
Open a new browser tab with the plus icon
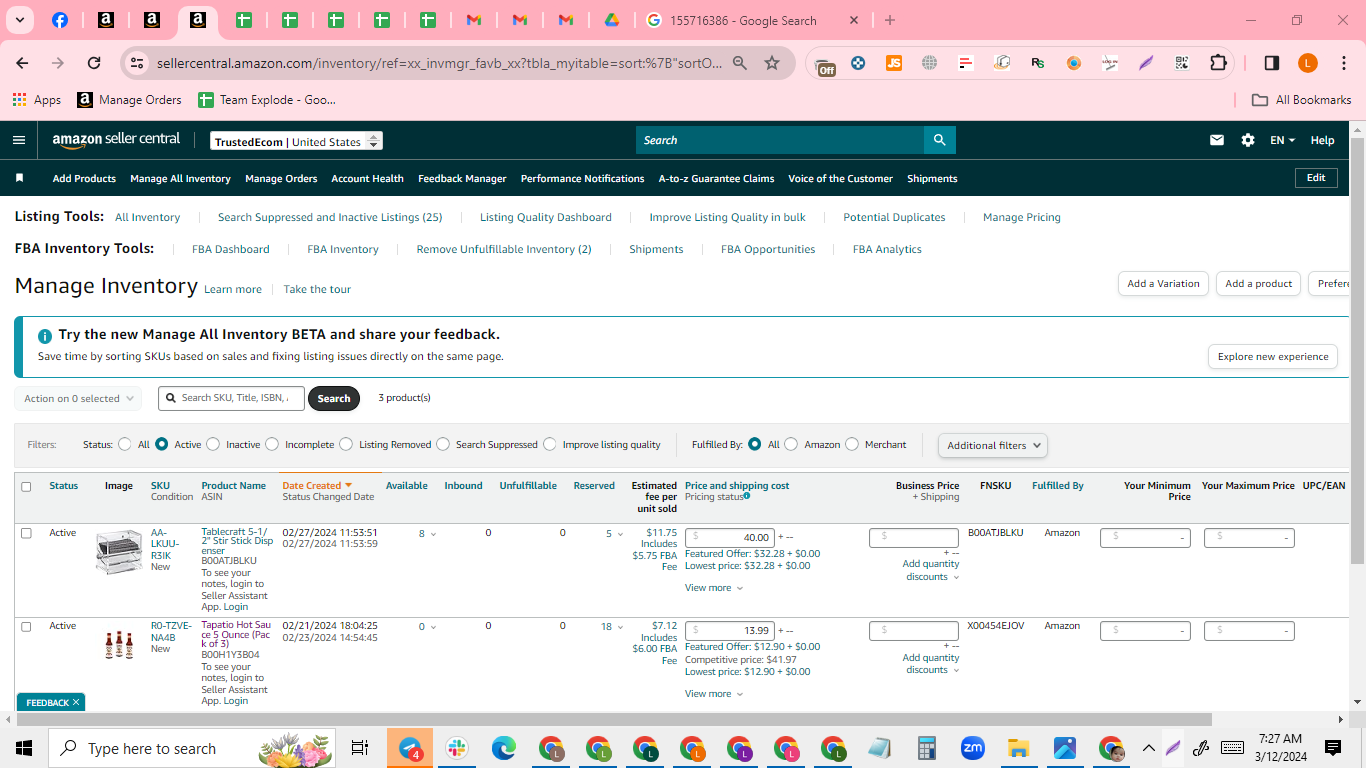coord(890,20)
